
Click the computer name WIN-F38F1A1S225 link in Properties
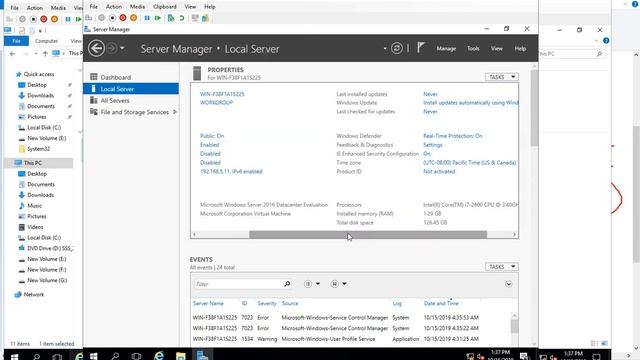222,94
